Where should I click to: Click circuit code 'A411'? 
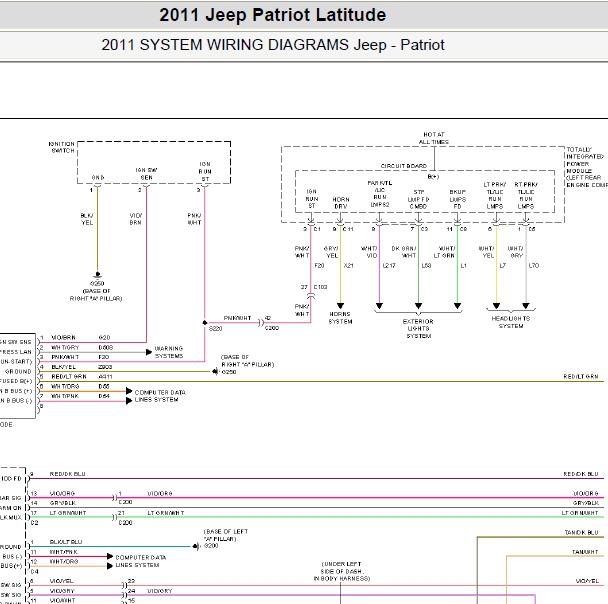(x=105, y=376)
